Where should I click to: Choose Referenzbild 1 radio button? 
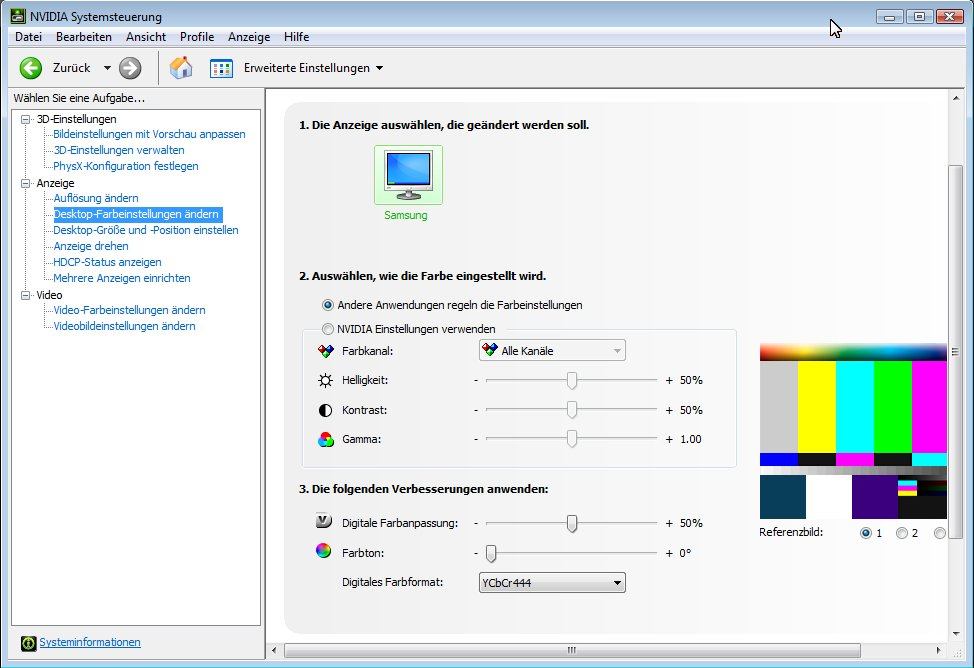865,533
